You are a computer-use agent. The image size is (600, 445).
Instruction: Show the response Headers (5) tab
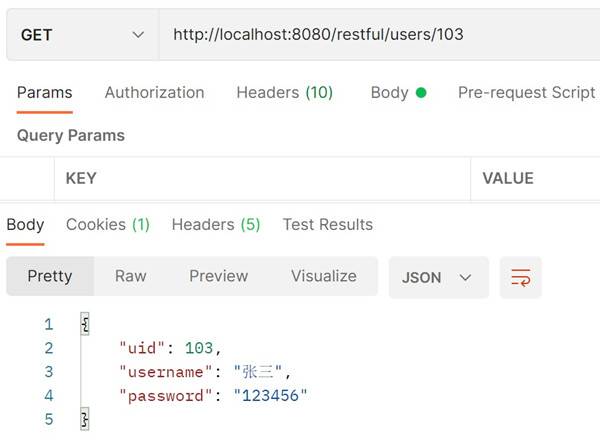pyautogui.click(x=215, y=225)
